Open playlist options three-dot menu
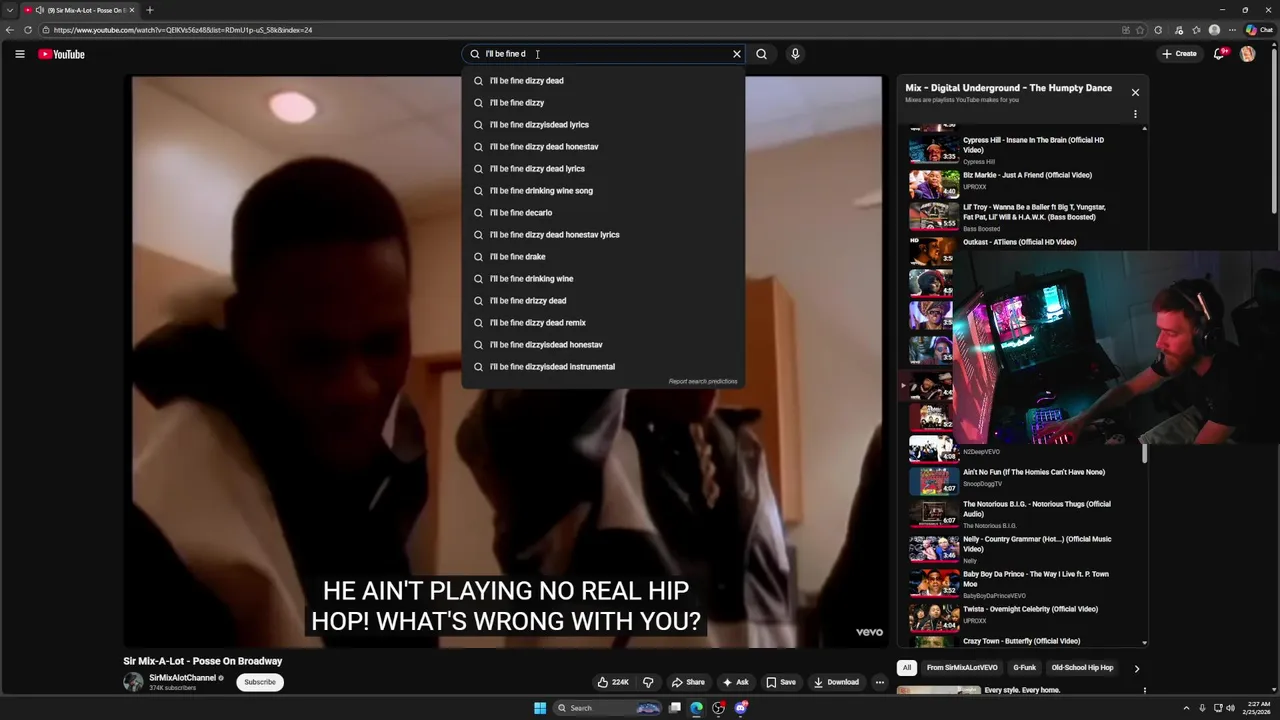The image size is (1280, 720). [1135, 114]
